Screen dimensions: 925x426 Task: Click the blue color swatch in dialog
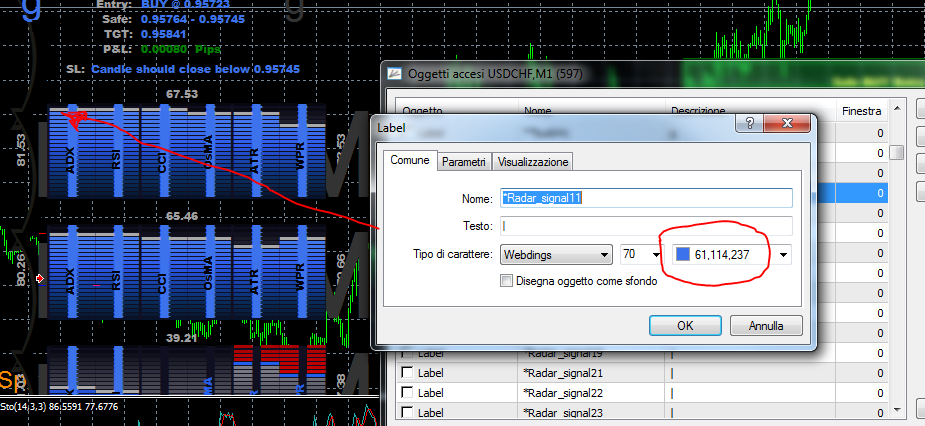pyautogui.click(x=682, y=255)
